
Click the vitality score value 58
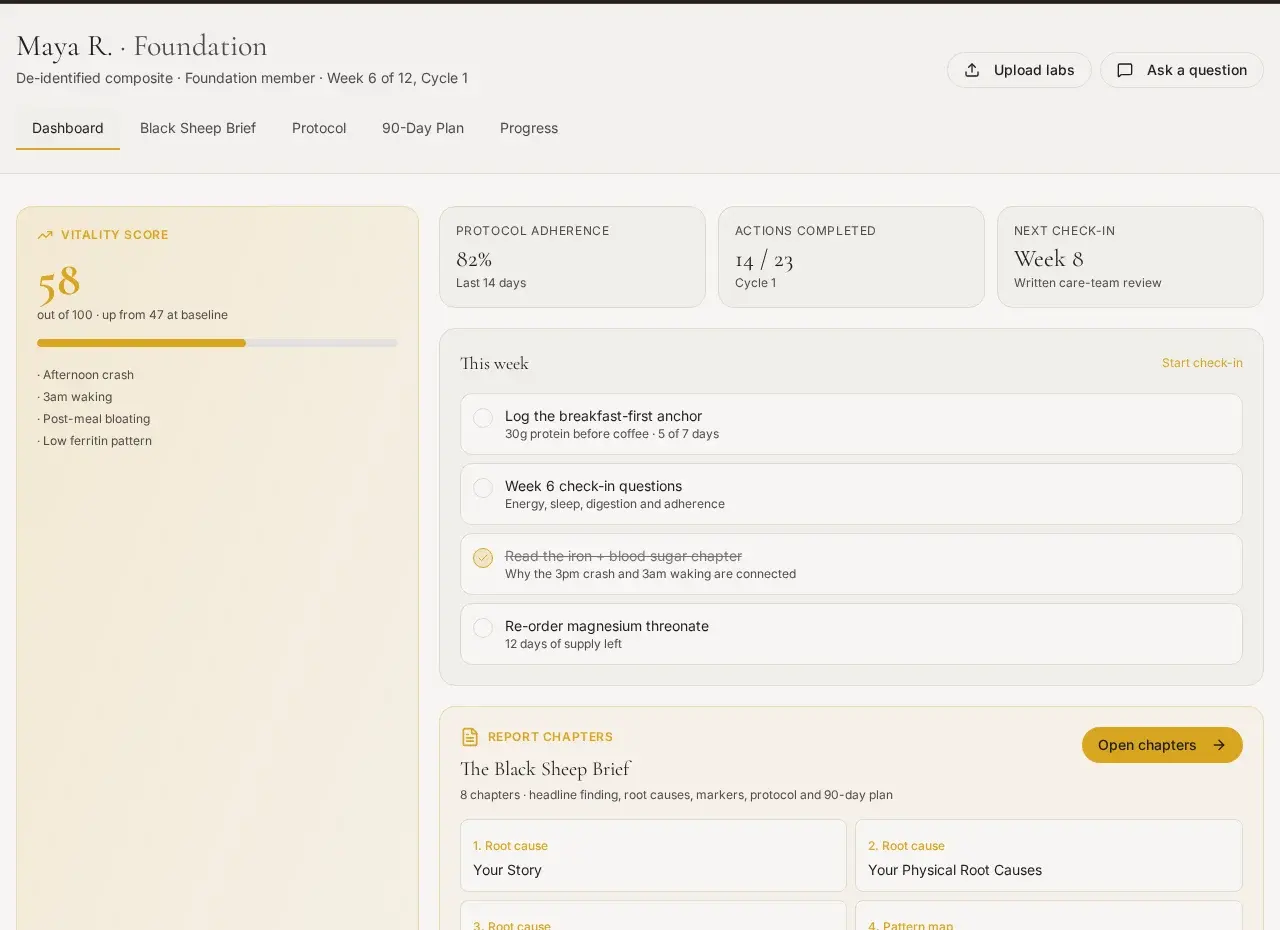click(59, 283)
